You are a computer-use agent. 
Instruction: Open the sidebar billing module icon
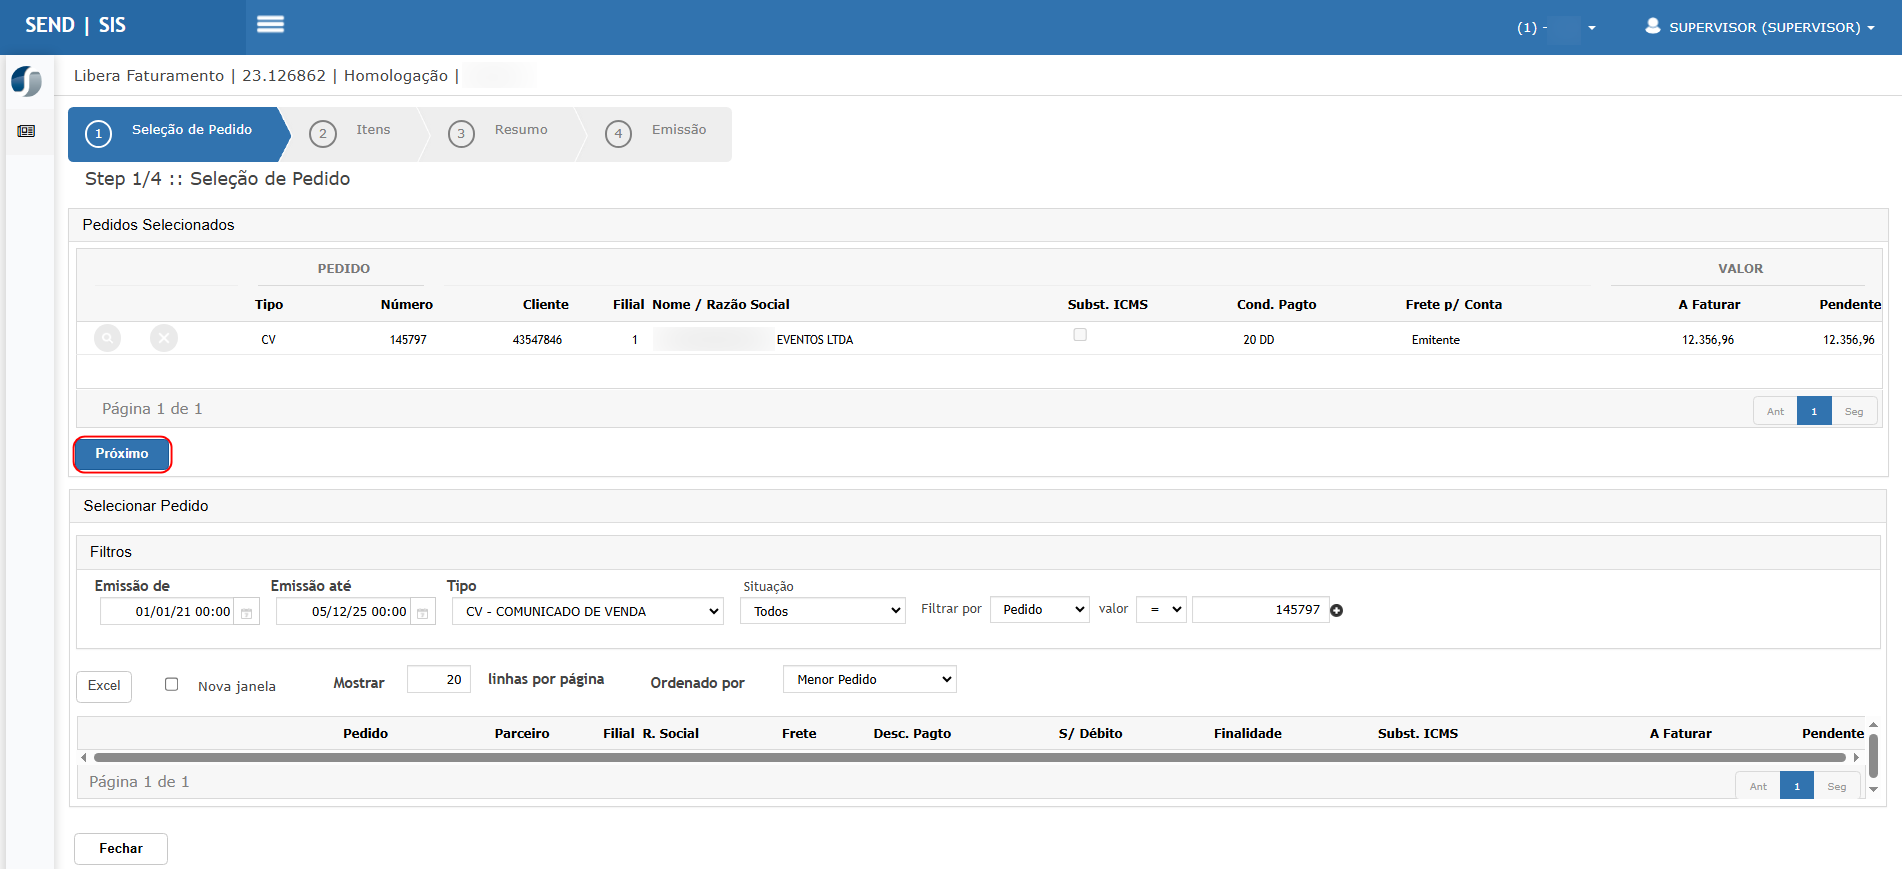27,131
